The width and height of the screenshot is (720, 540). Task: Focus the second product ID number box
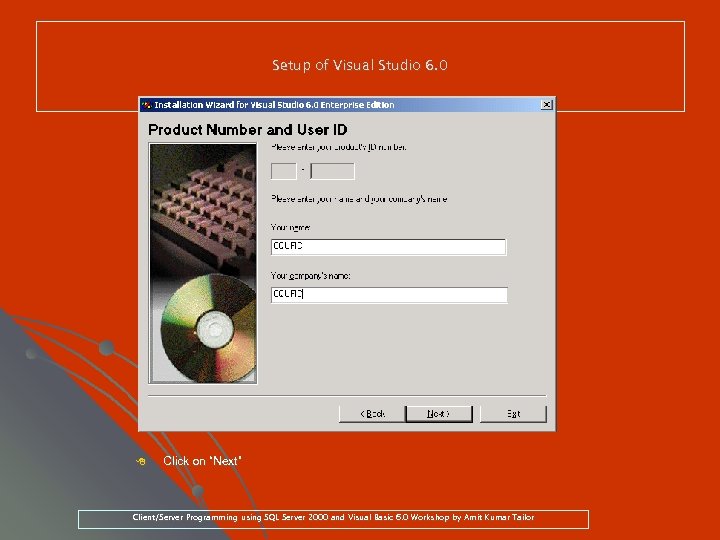point(332,171)
